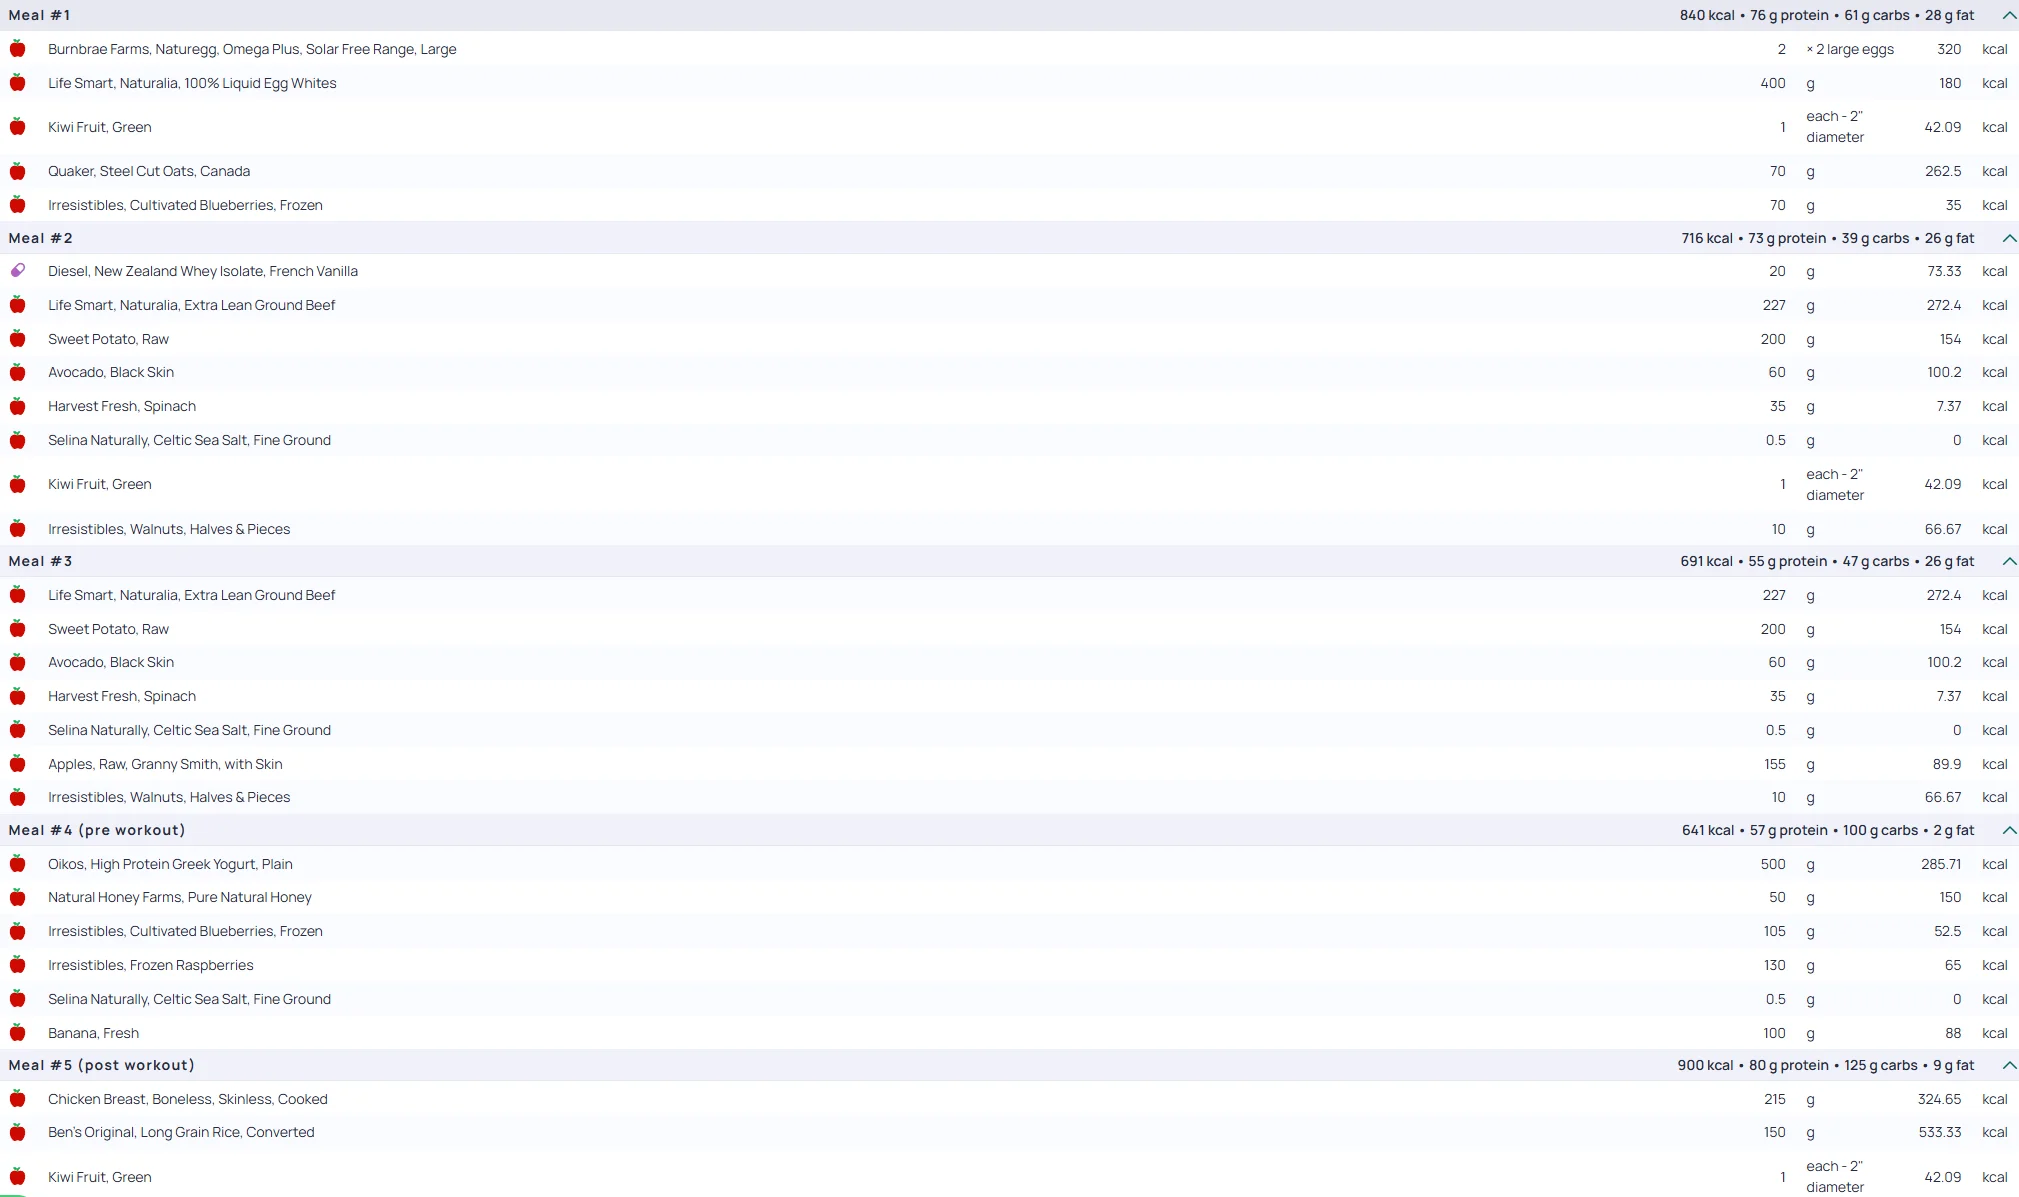Collapse the Meal #3 group
Screen dimensions: 2019x1197
pos(2009,561)
